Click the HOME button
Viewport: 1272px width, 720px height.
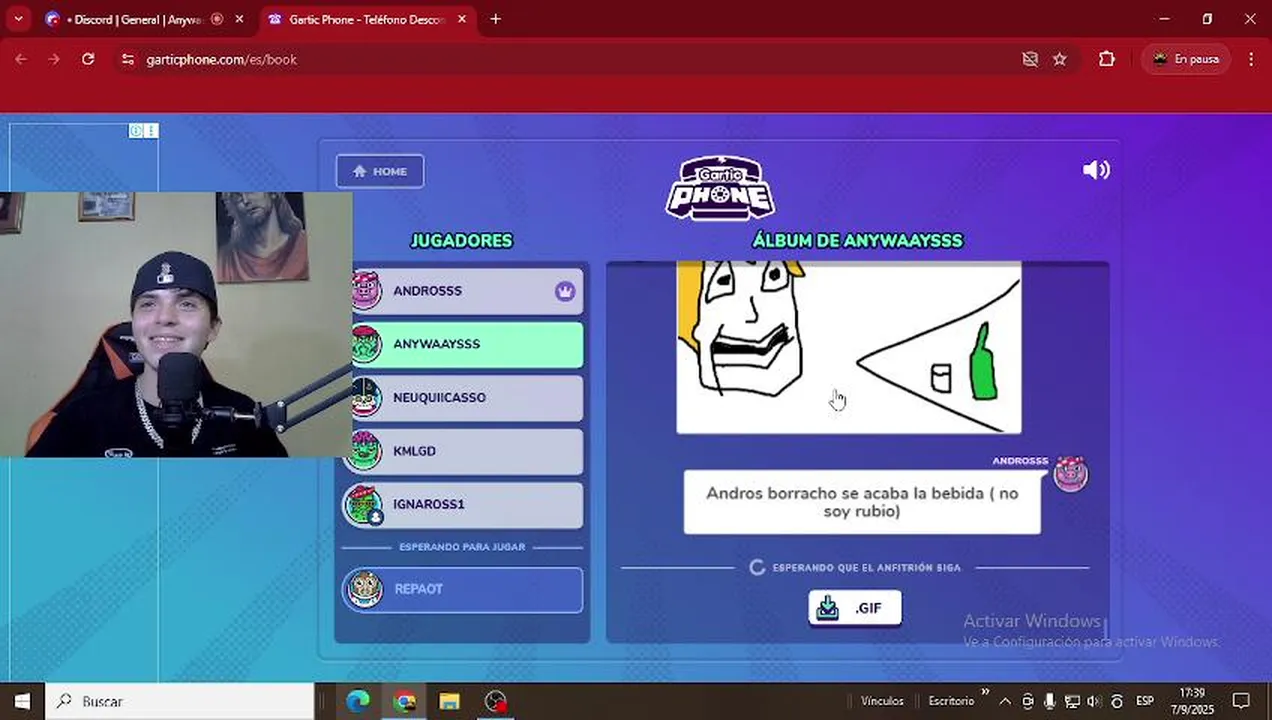pyautogui.click(x=380, y=171)
